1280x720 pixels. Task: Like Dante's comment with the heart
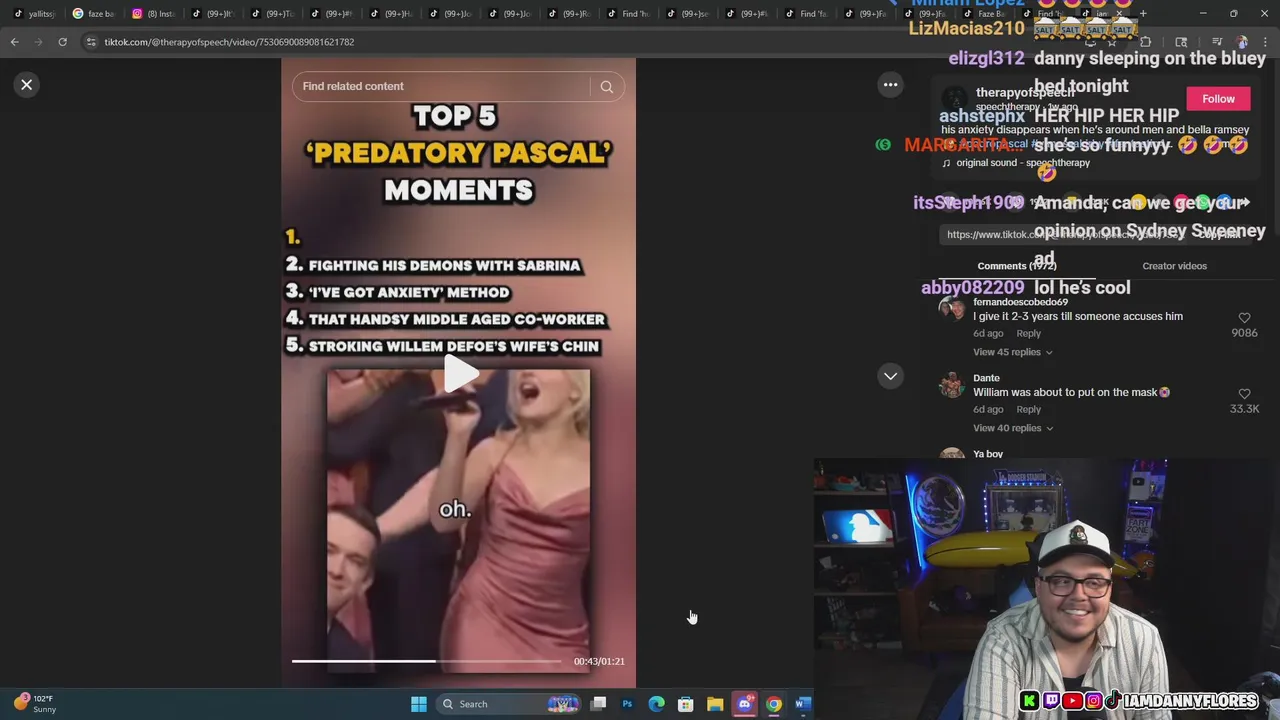pyautogui.click(x=1244, y=394)
